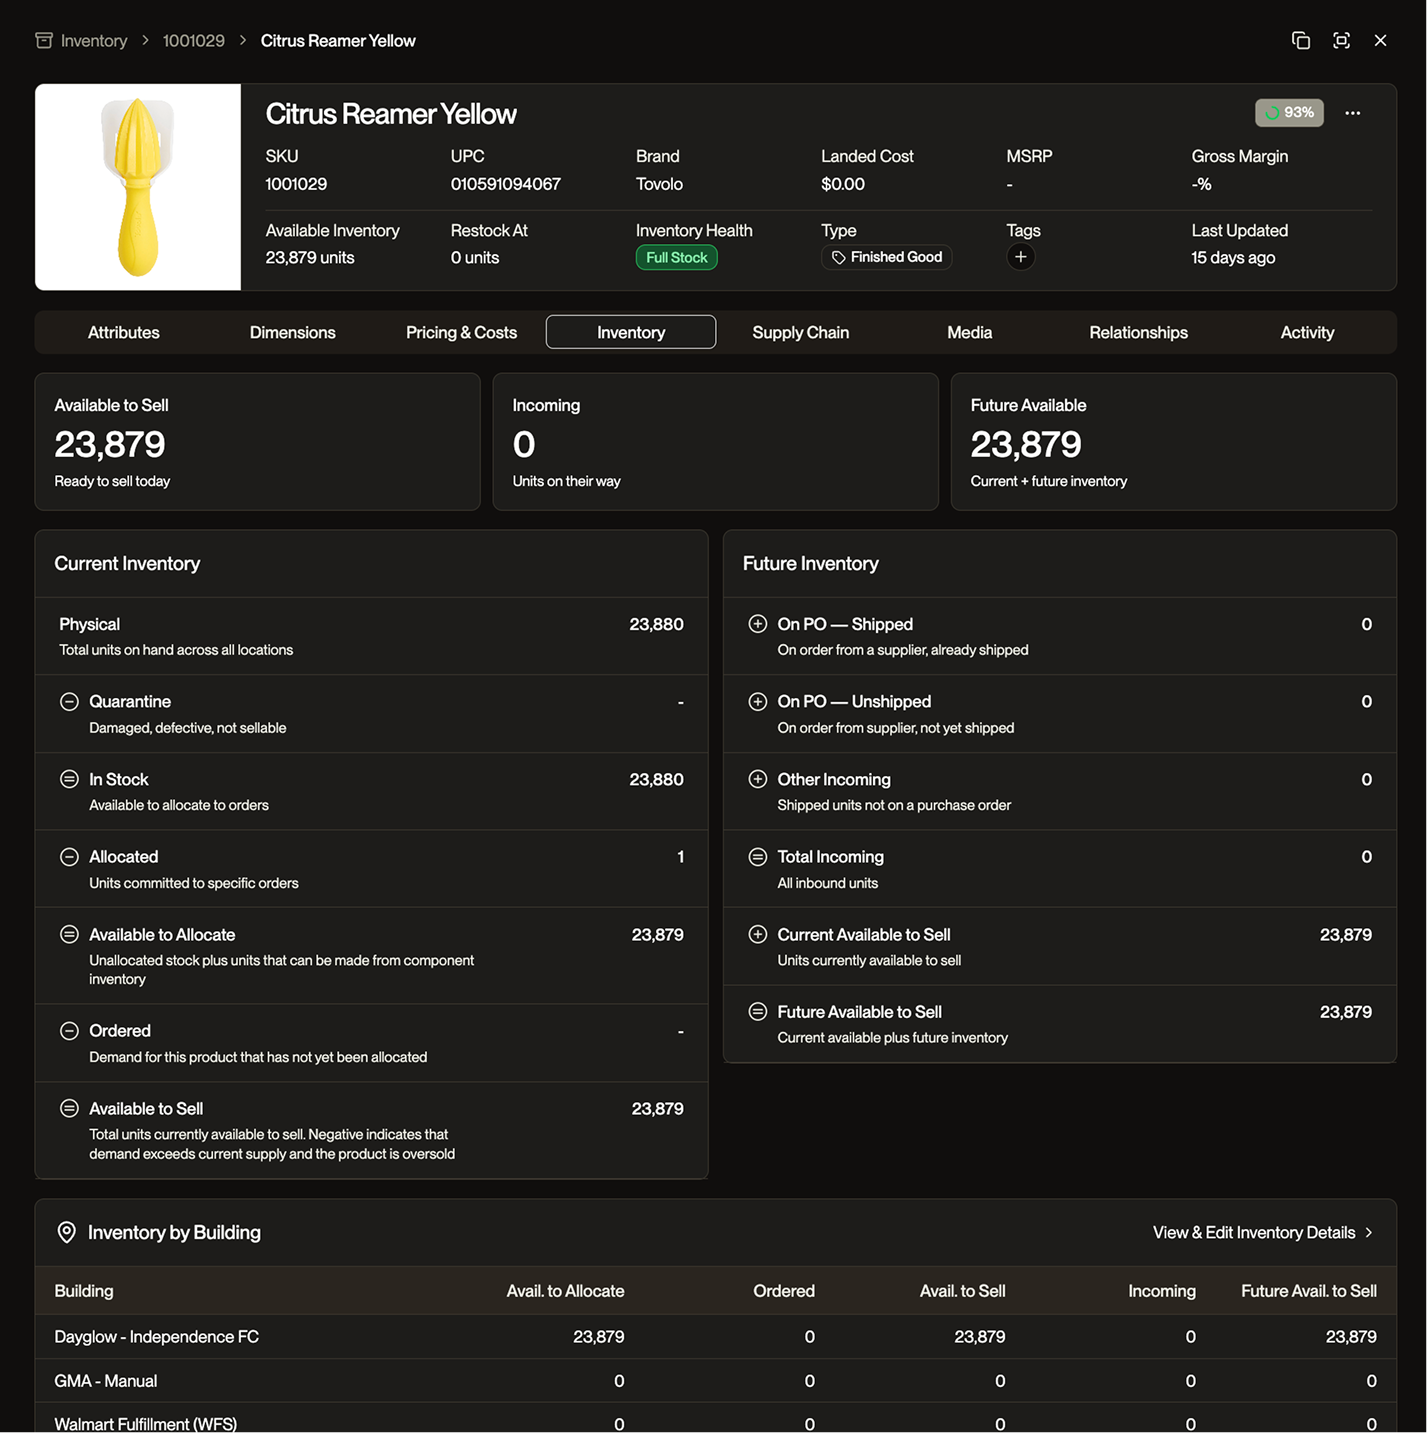Click the UPC value 010591094067
This screenshot has height=1433, width=1427.
506,184
